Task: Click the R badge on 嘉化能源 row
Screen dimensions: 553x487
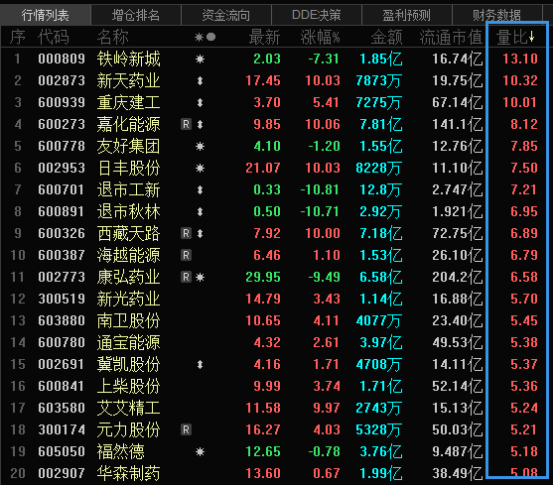Action: (186, 124)
